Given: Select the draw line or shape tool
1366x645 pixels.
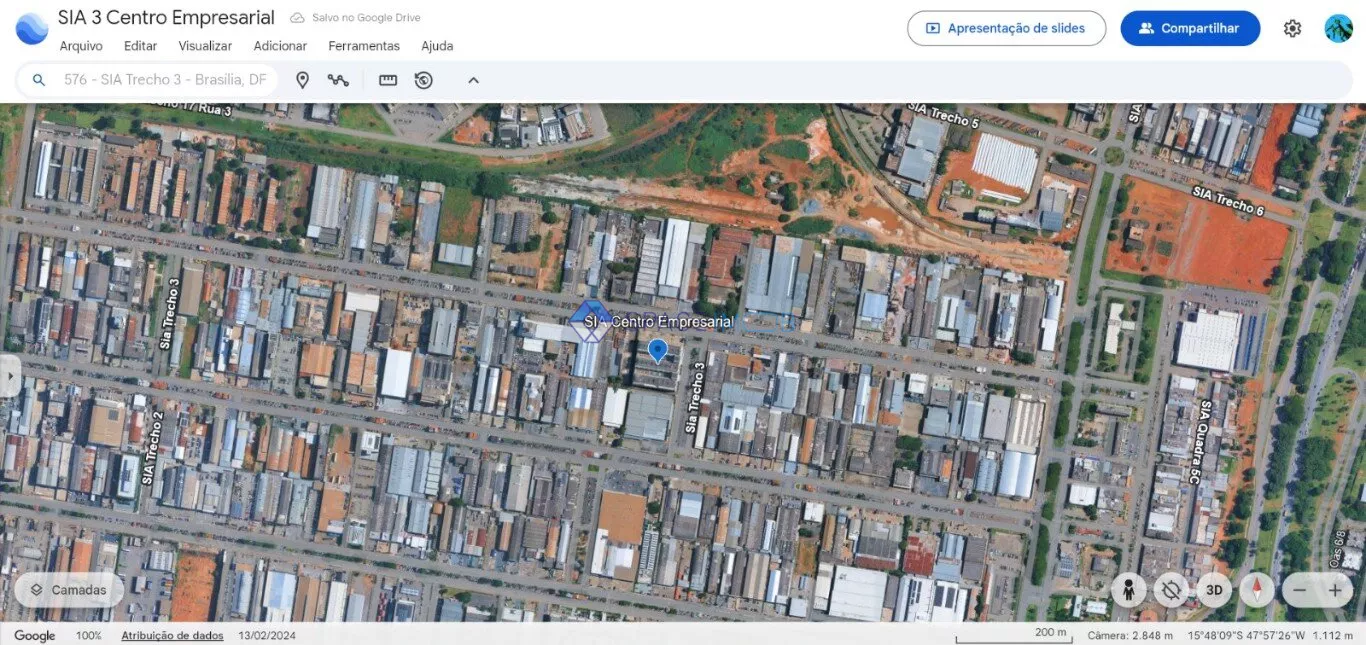Looking at the screenshot, I should [338, 80].
